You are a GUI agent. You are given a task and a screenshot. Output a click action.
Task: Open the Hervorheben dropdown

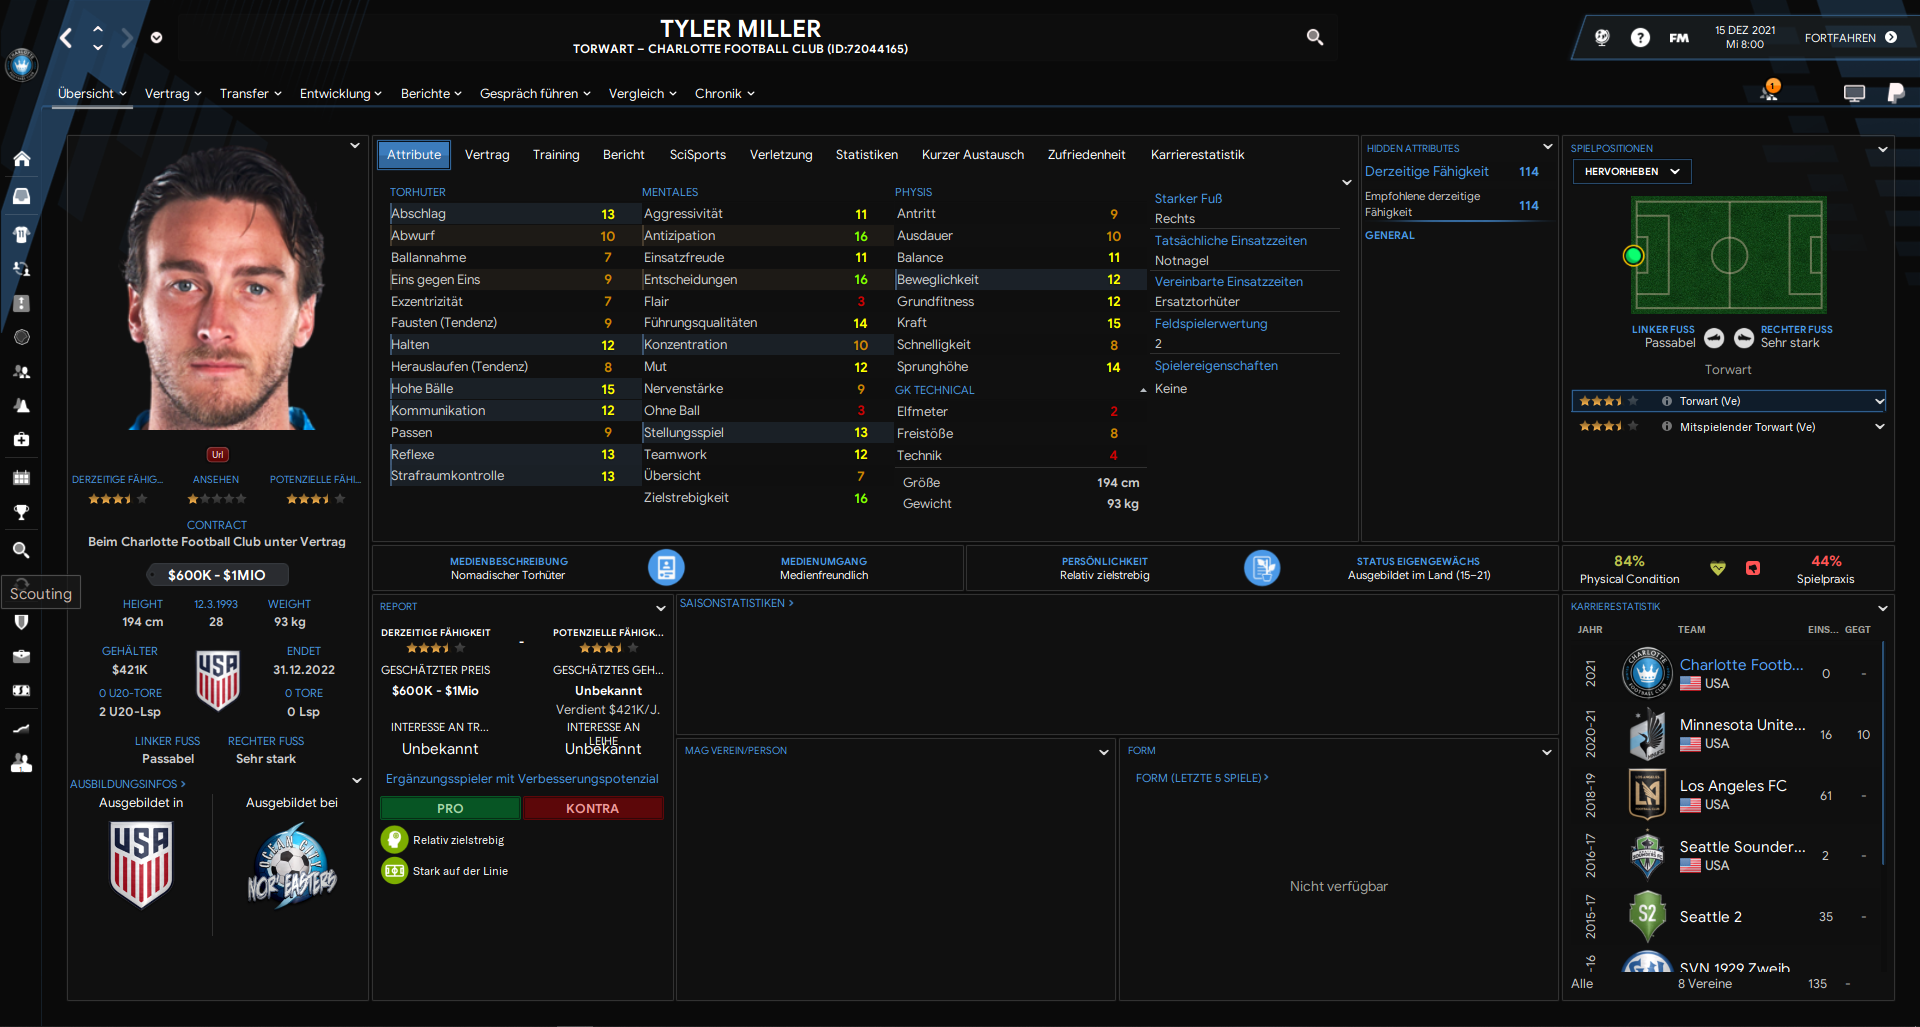(1633, 171)
